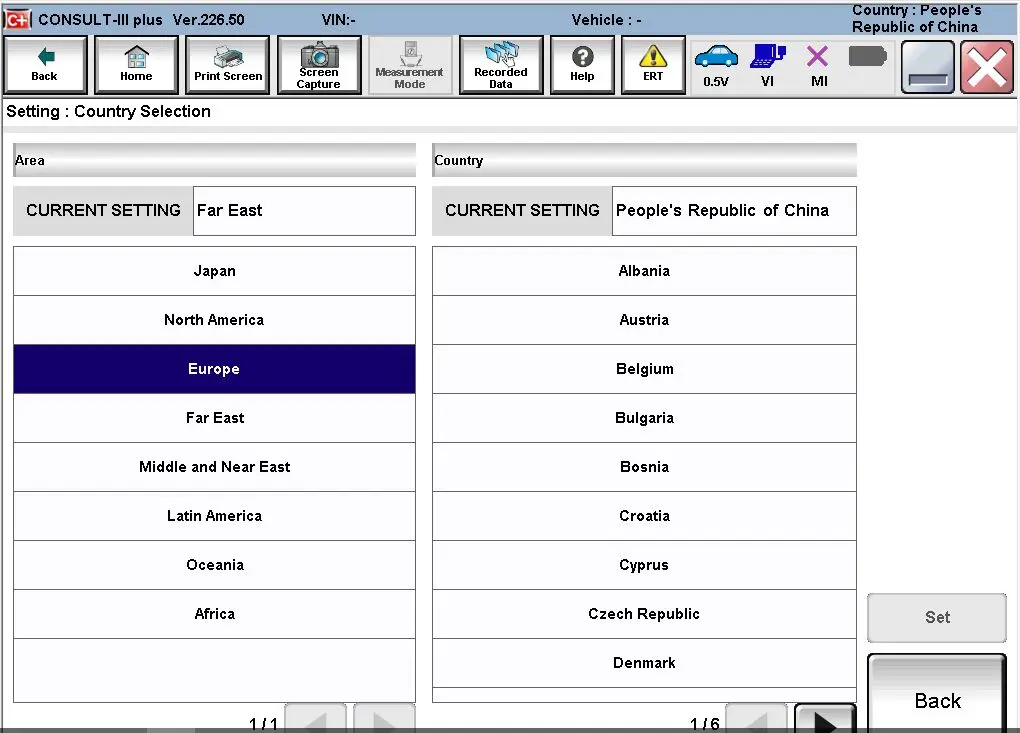The height and width of the screenshot is (733, 1020).
Task: Choose Czech Republic as the country
Action: (644, 614)
